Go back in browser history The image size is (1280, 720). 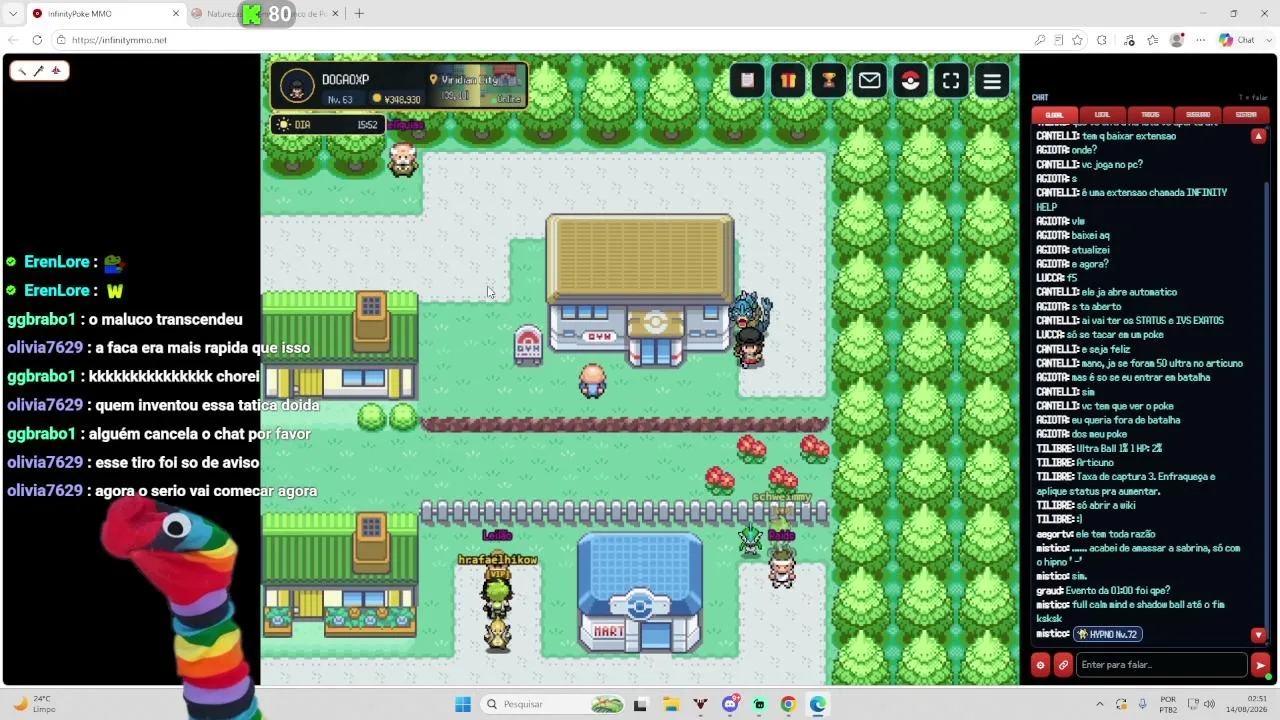pyautogui.click(x=13, y=40)
